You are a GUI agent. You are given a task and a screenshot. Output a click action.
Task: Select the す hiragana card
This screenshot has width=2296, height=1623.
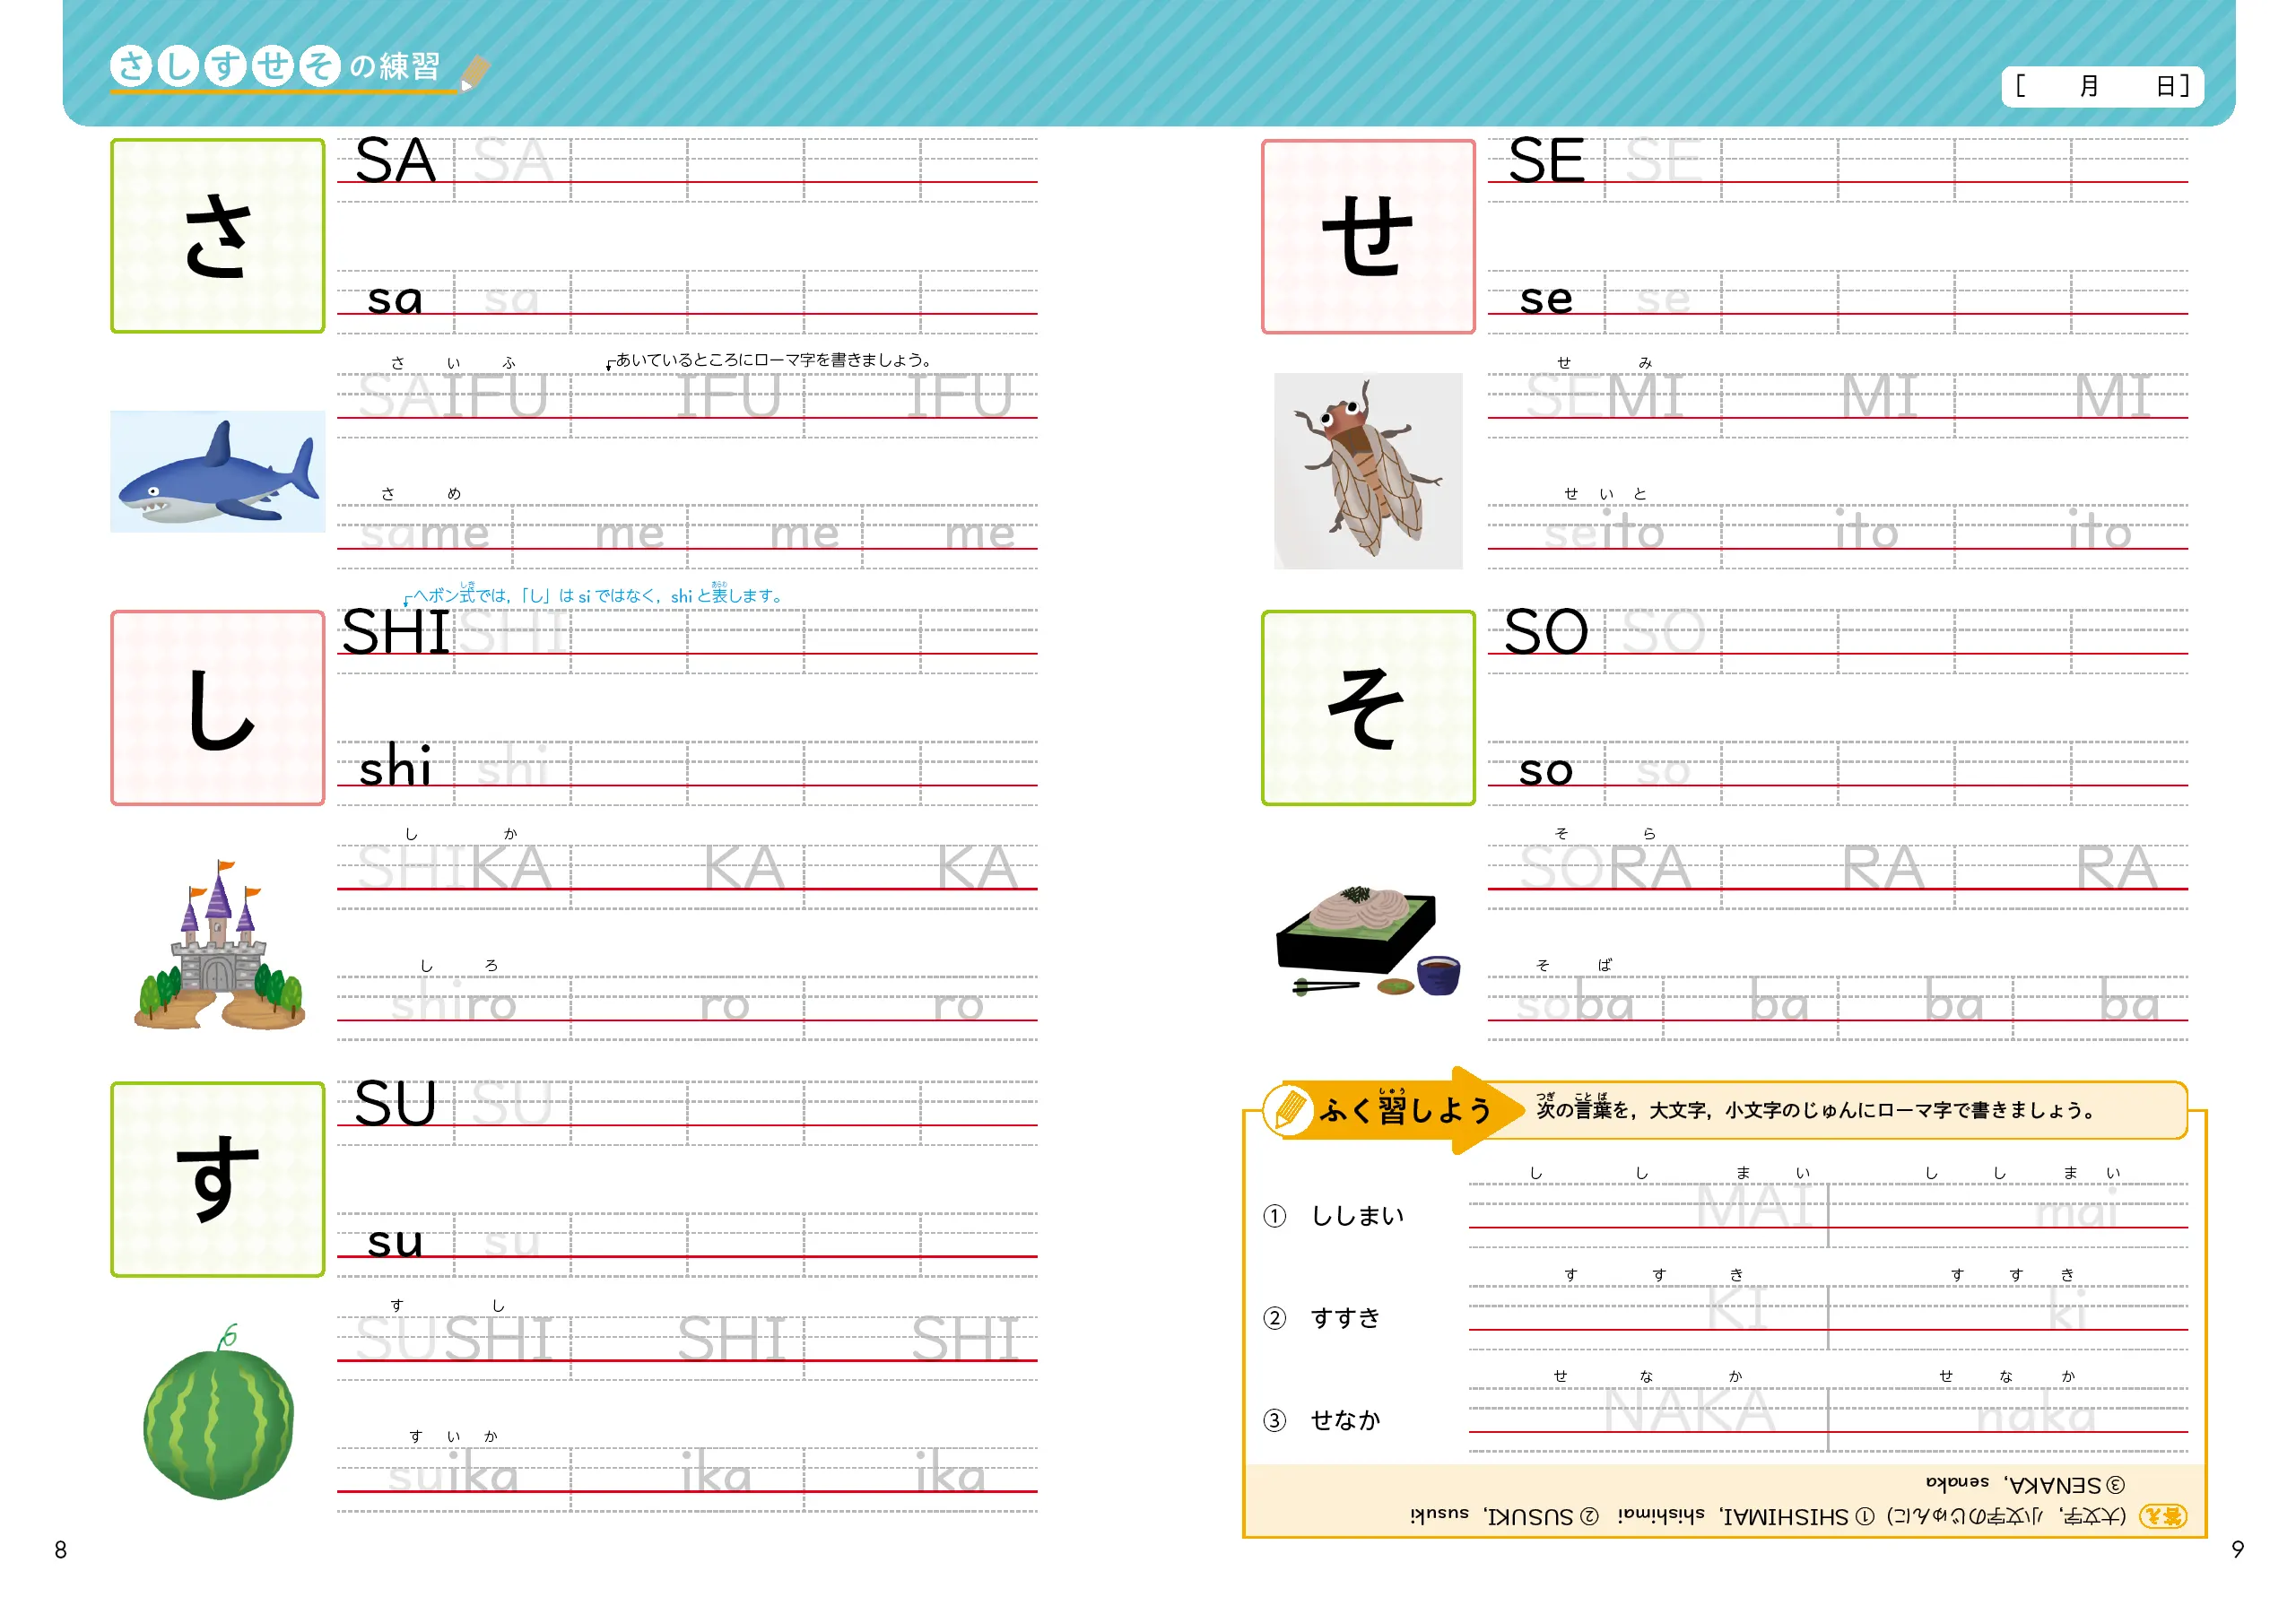[x=218, y=1179]
